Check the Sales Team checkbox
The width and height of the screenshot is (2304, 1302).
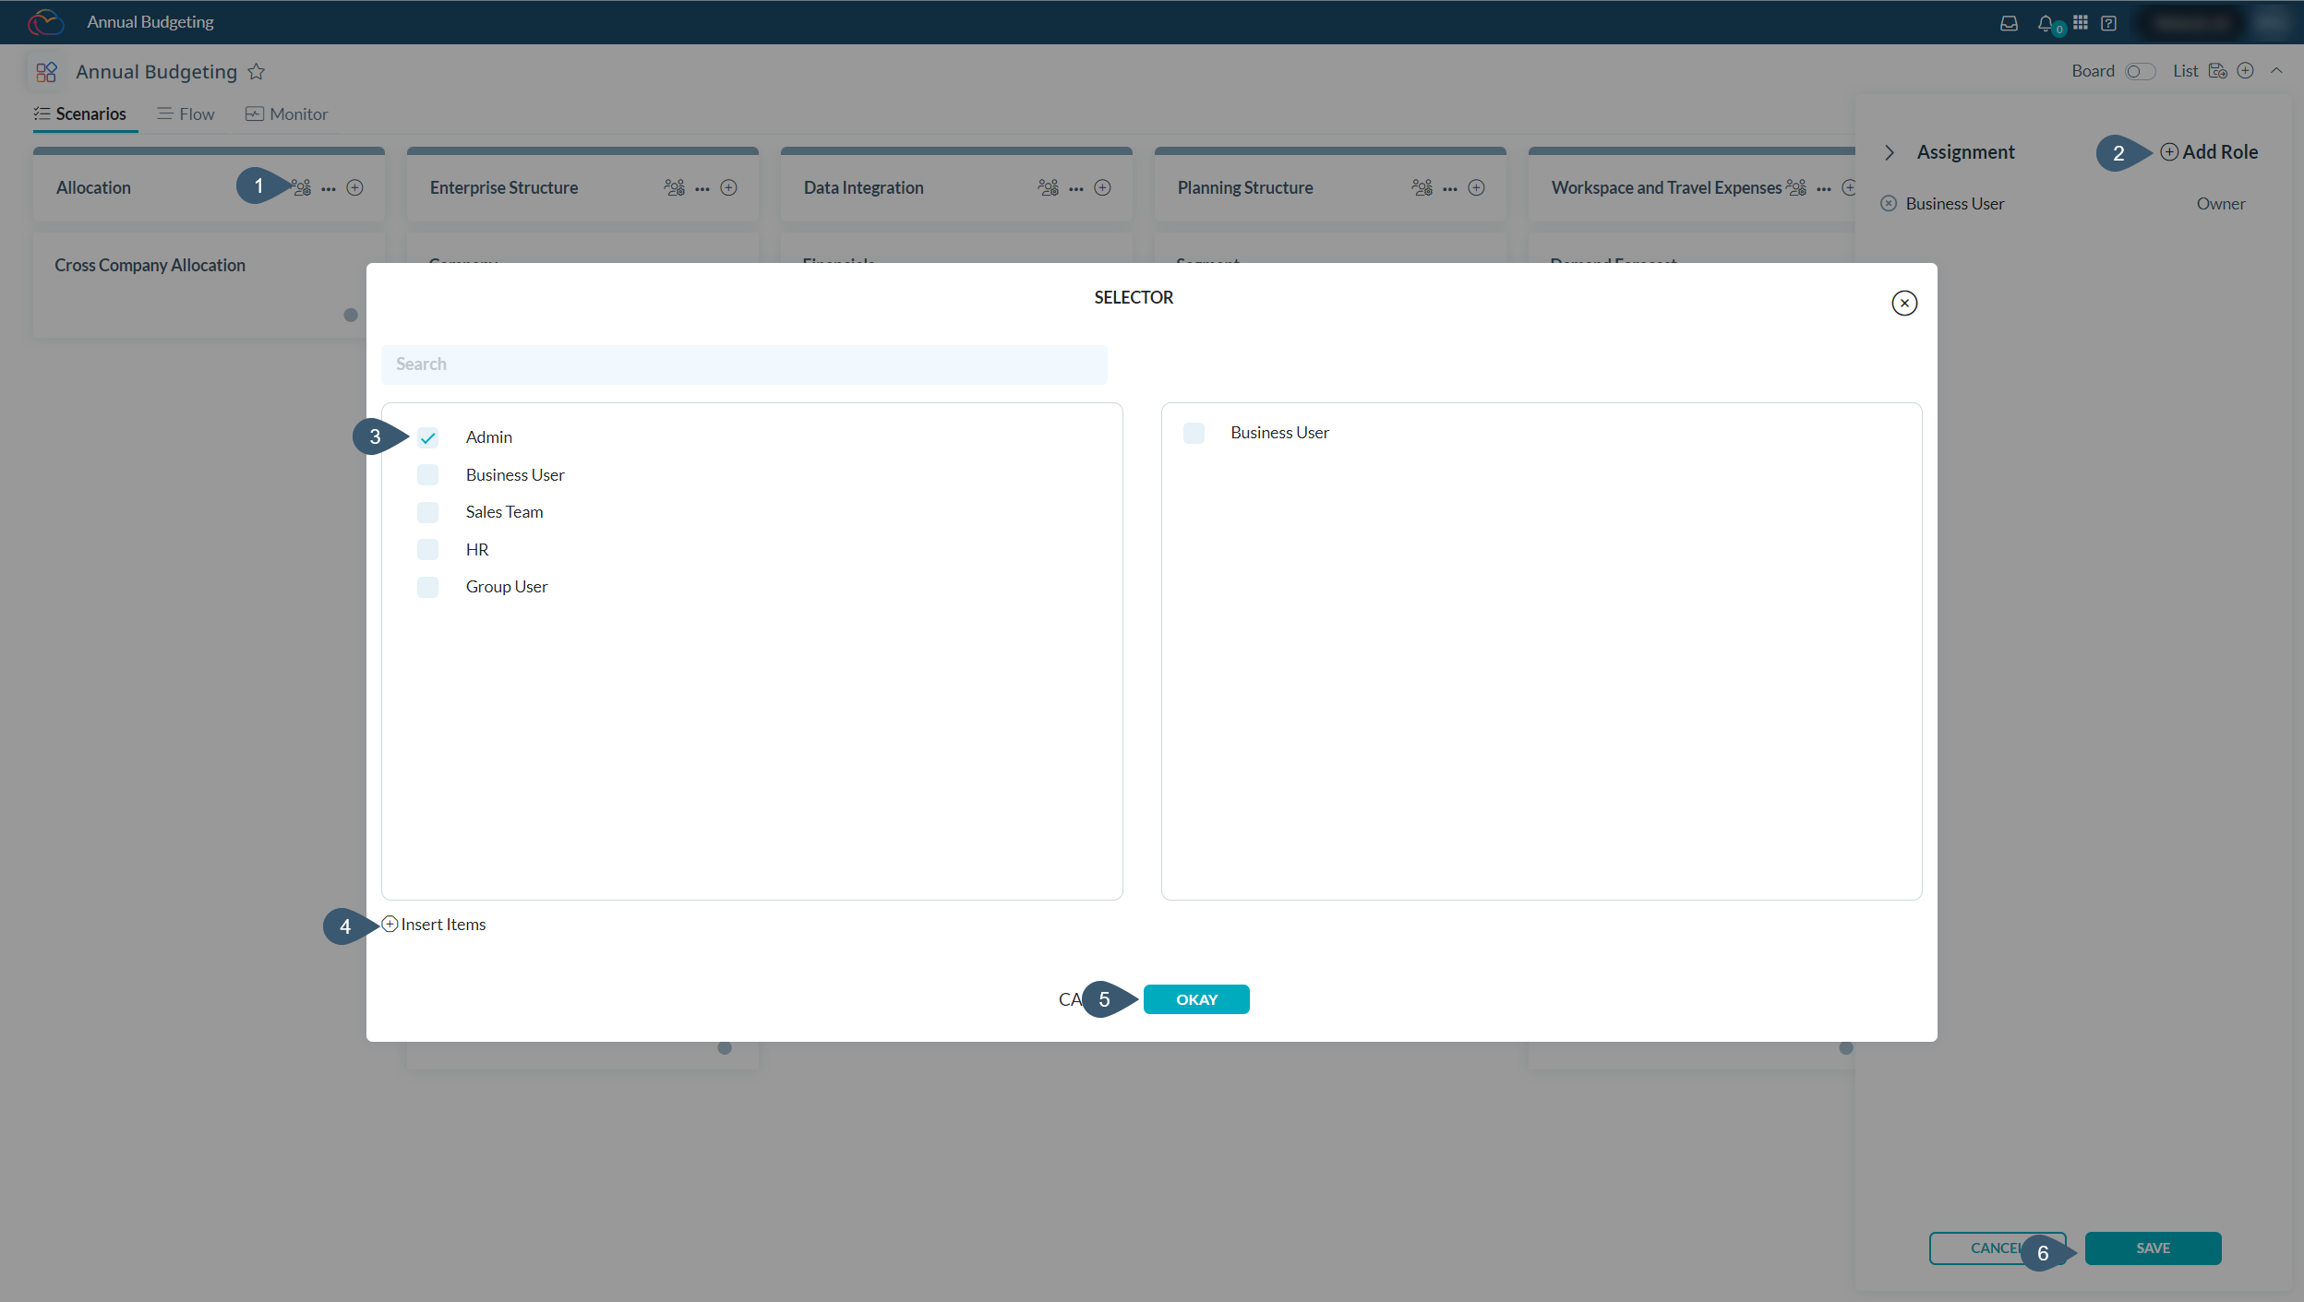coord(428,512)
